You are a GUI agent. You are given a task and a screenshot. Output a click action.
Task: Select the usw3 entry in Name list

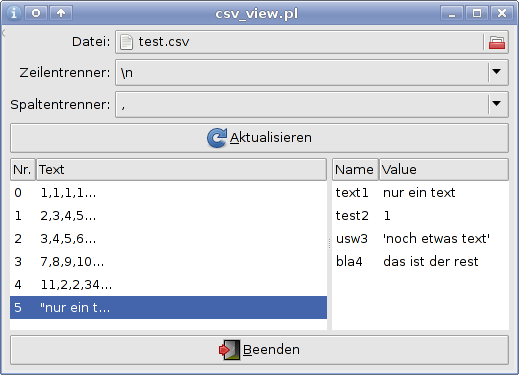click(352, 239)
